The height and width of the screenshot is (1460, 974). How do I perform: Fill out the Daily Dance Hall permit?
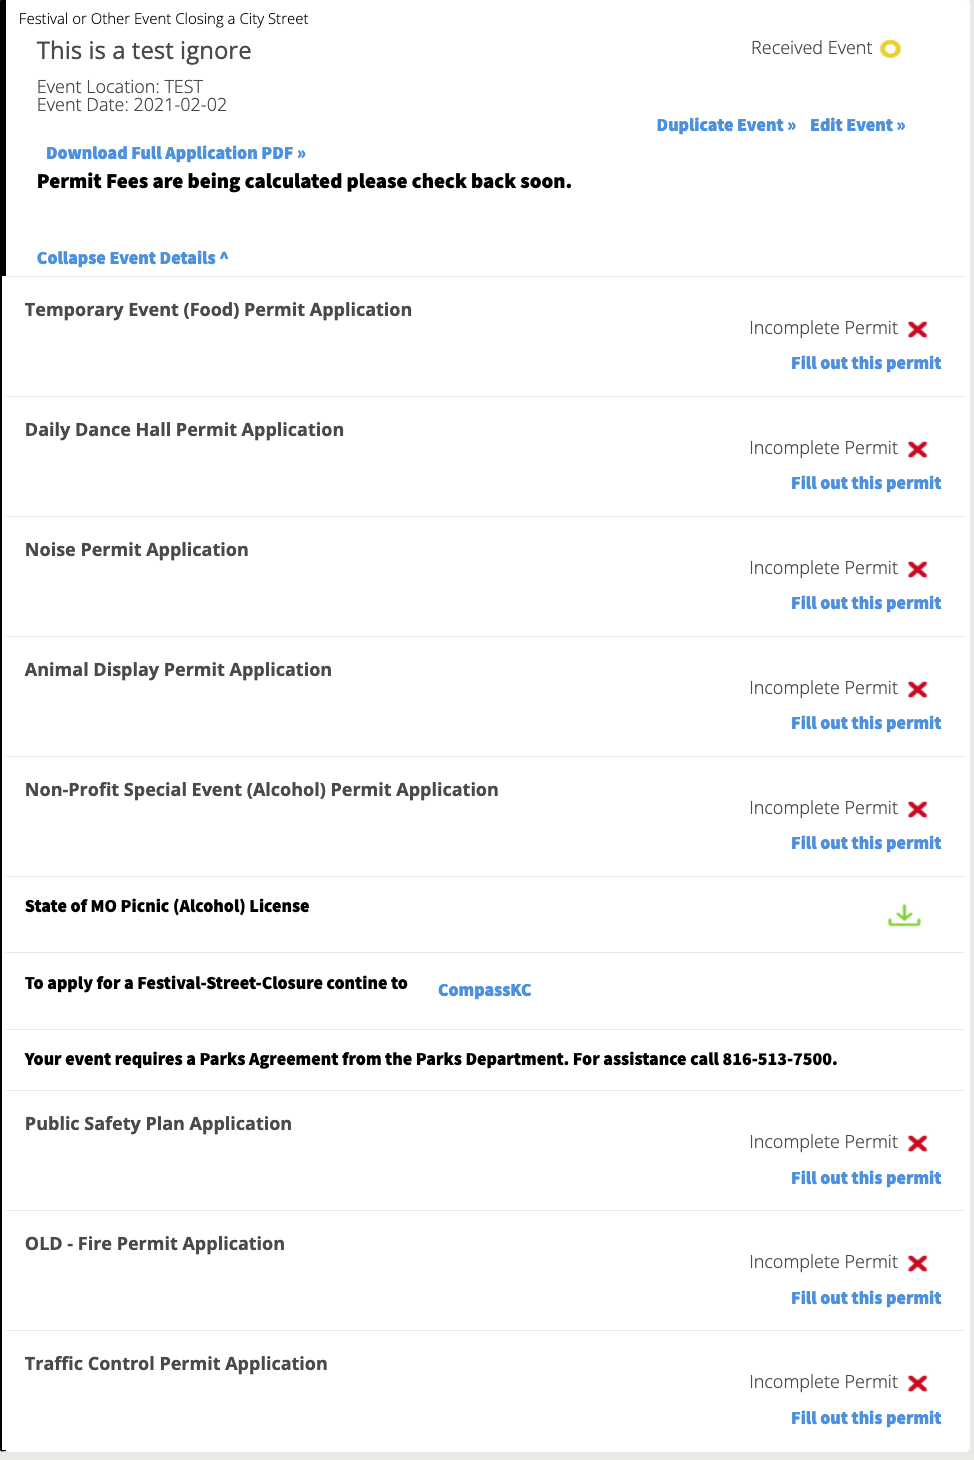(x=866, y=483)
